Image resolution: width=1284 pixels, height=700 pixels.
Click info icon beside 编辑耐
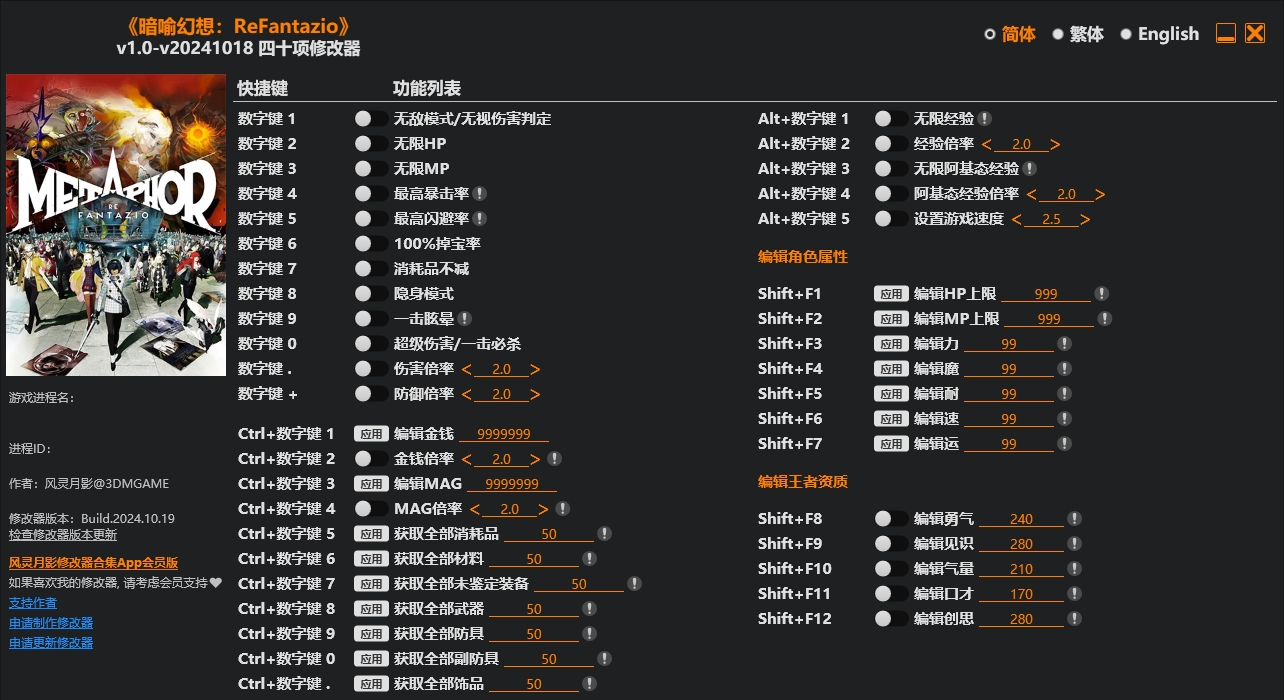[x=1064, y=394]
